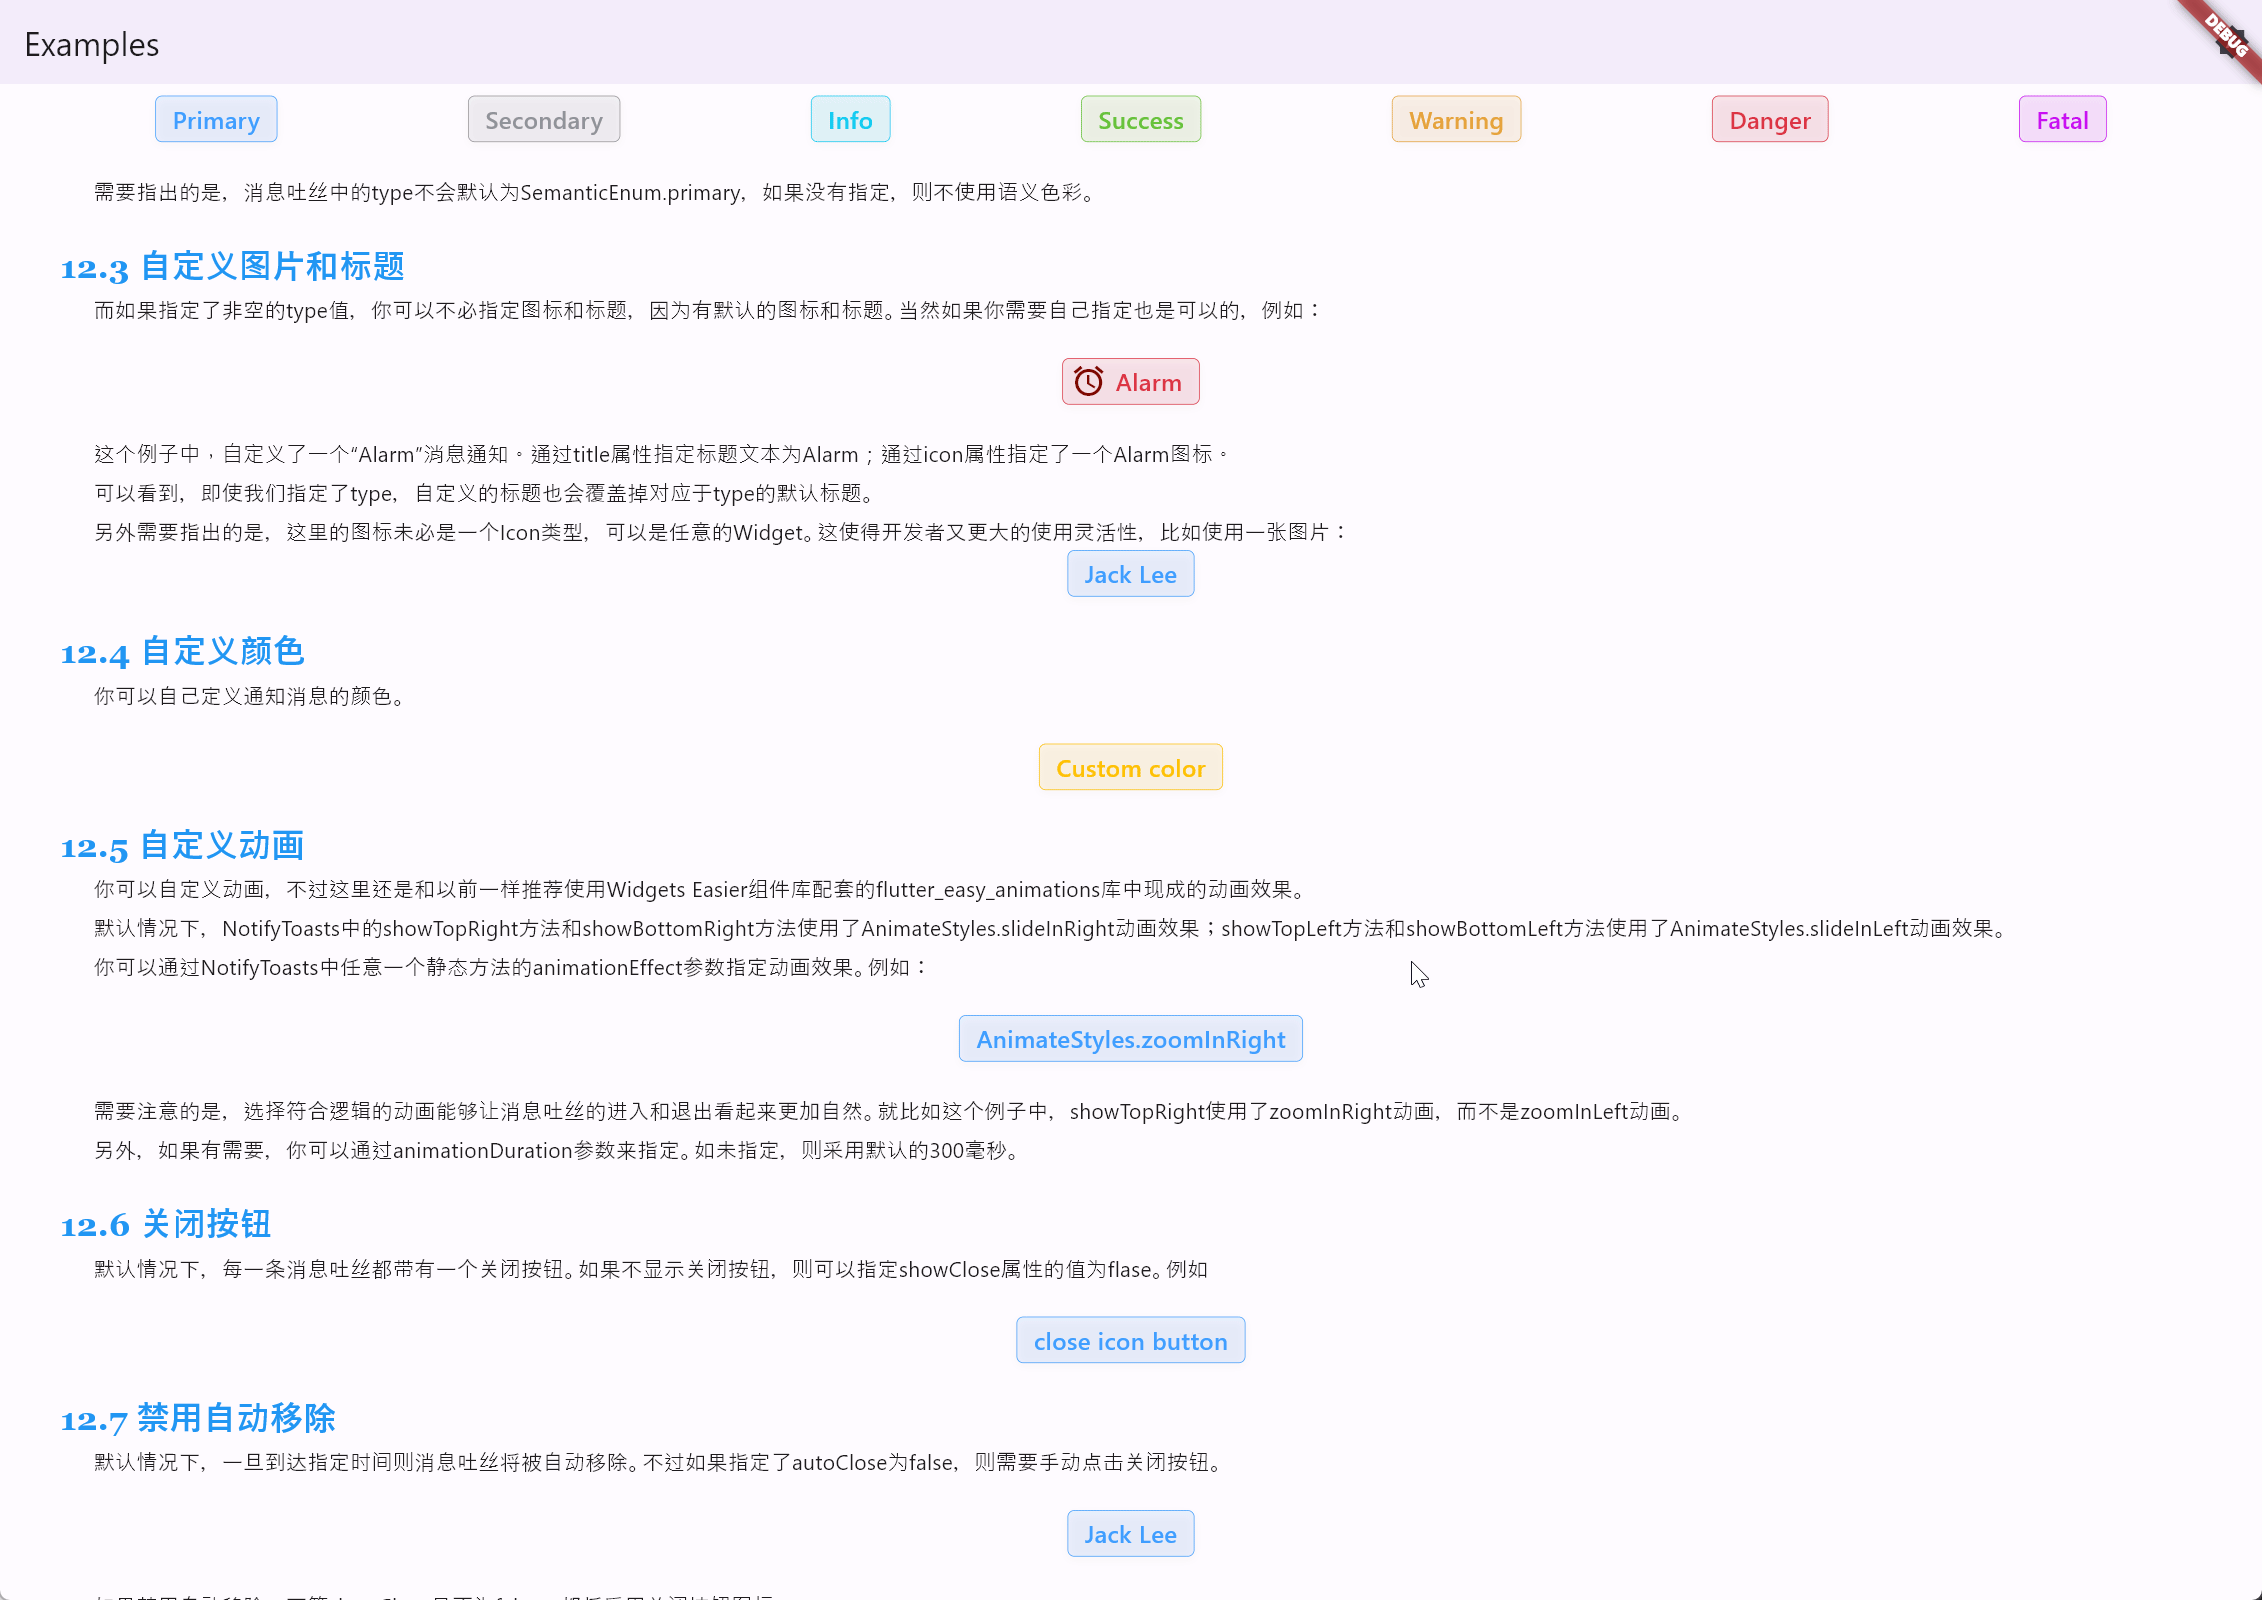This screenshot has height=1600, width=2262.
Task: Click the purple Fatal button
Action: point(2062,120)
